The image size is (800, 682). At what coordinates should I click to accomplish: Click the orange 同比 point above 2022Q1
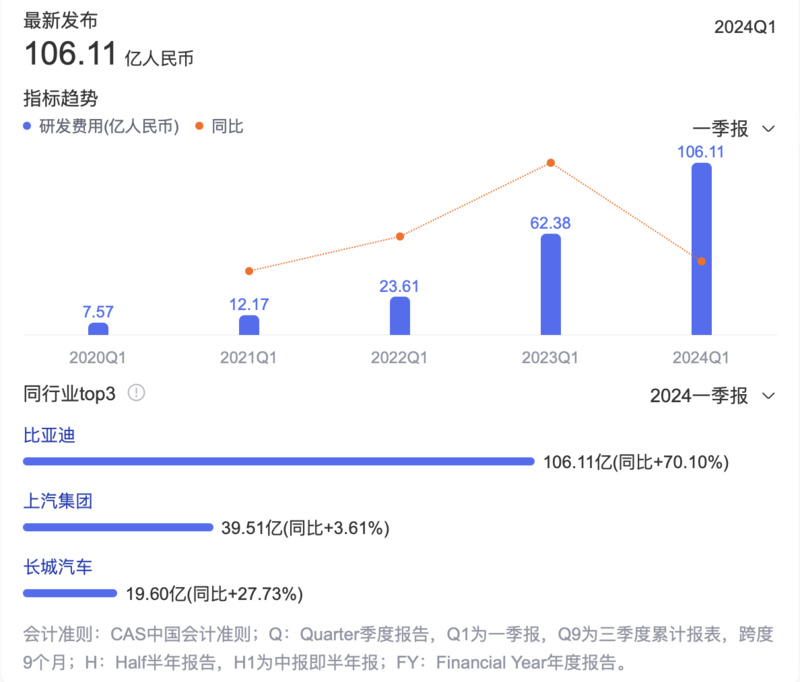(x=400, y=236)
